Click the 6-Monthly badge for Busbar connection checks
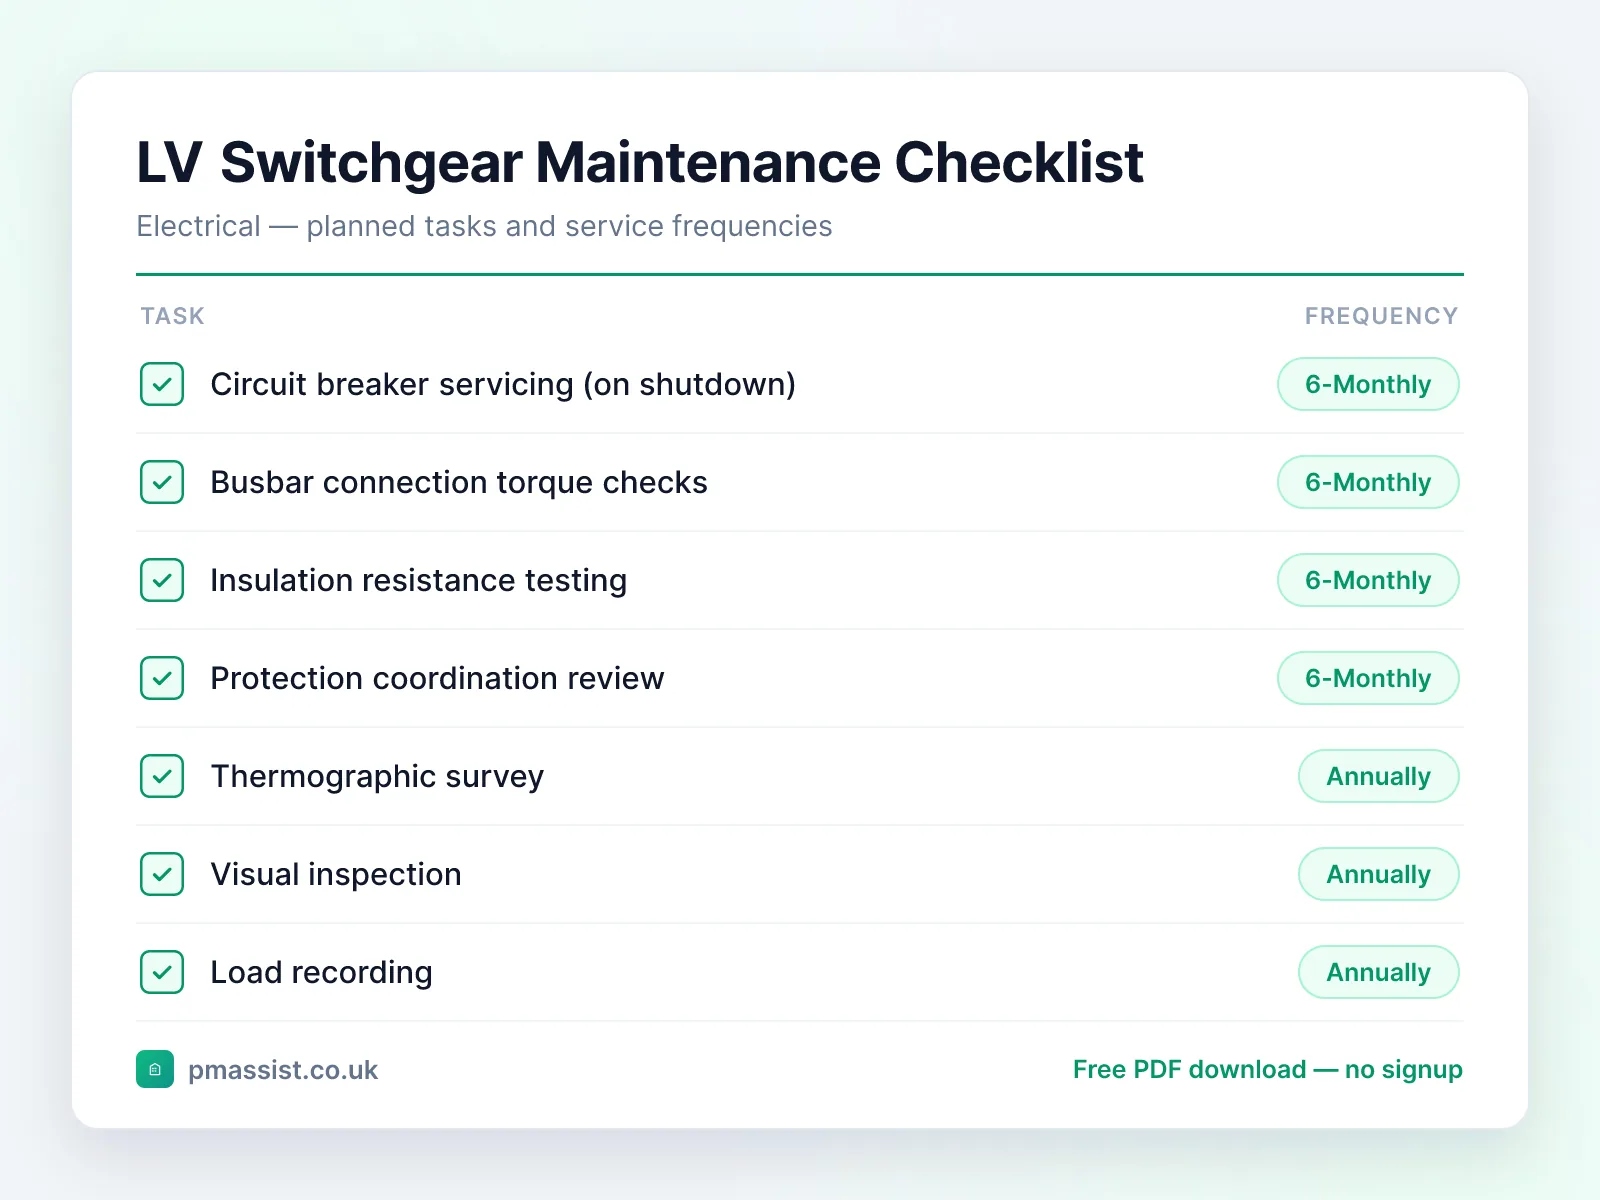The height and width of the screenshot is (1200, 1600). (x=1368, y=482)
